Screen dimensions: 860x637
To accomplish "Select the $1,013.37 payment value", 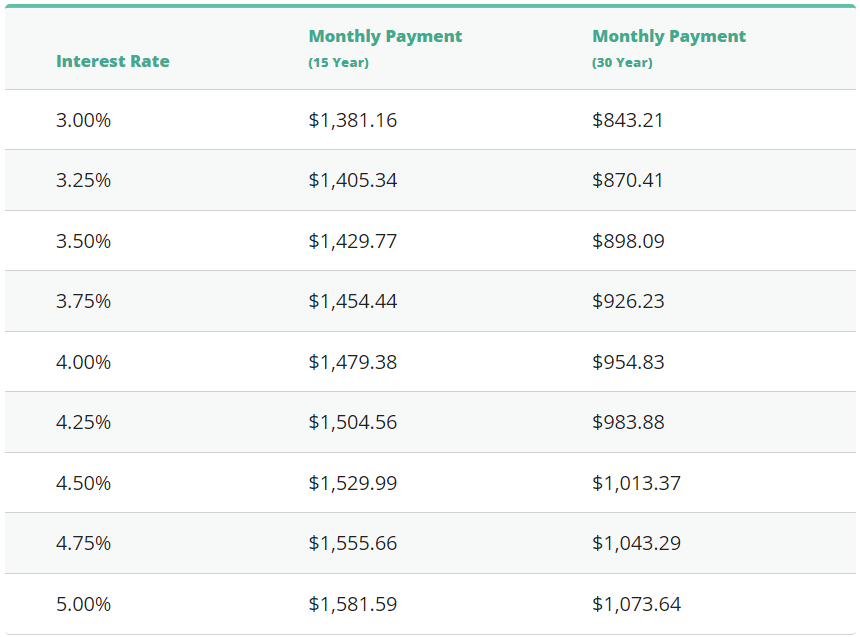I will pyautogui.click(x=636, y=483).
